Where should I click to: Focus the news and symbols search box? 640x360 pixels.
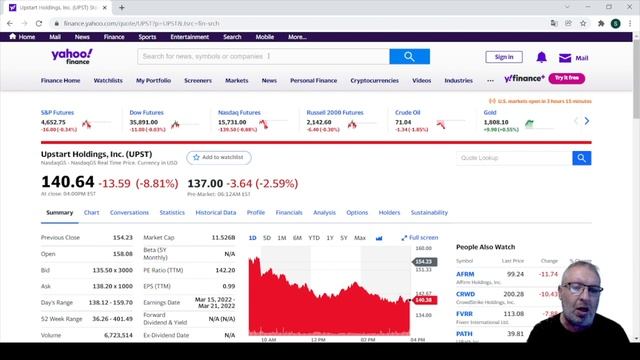point(263,56)
